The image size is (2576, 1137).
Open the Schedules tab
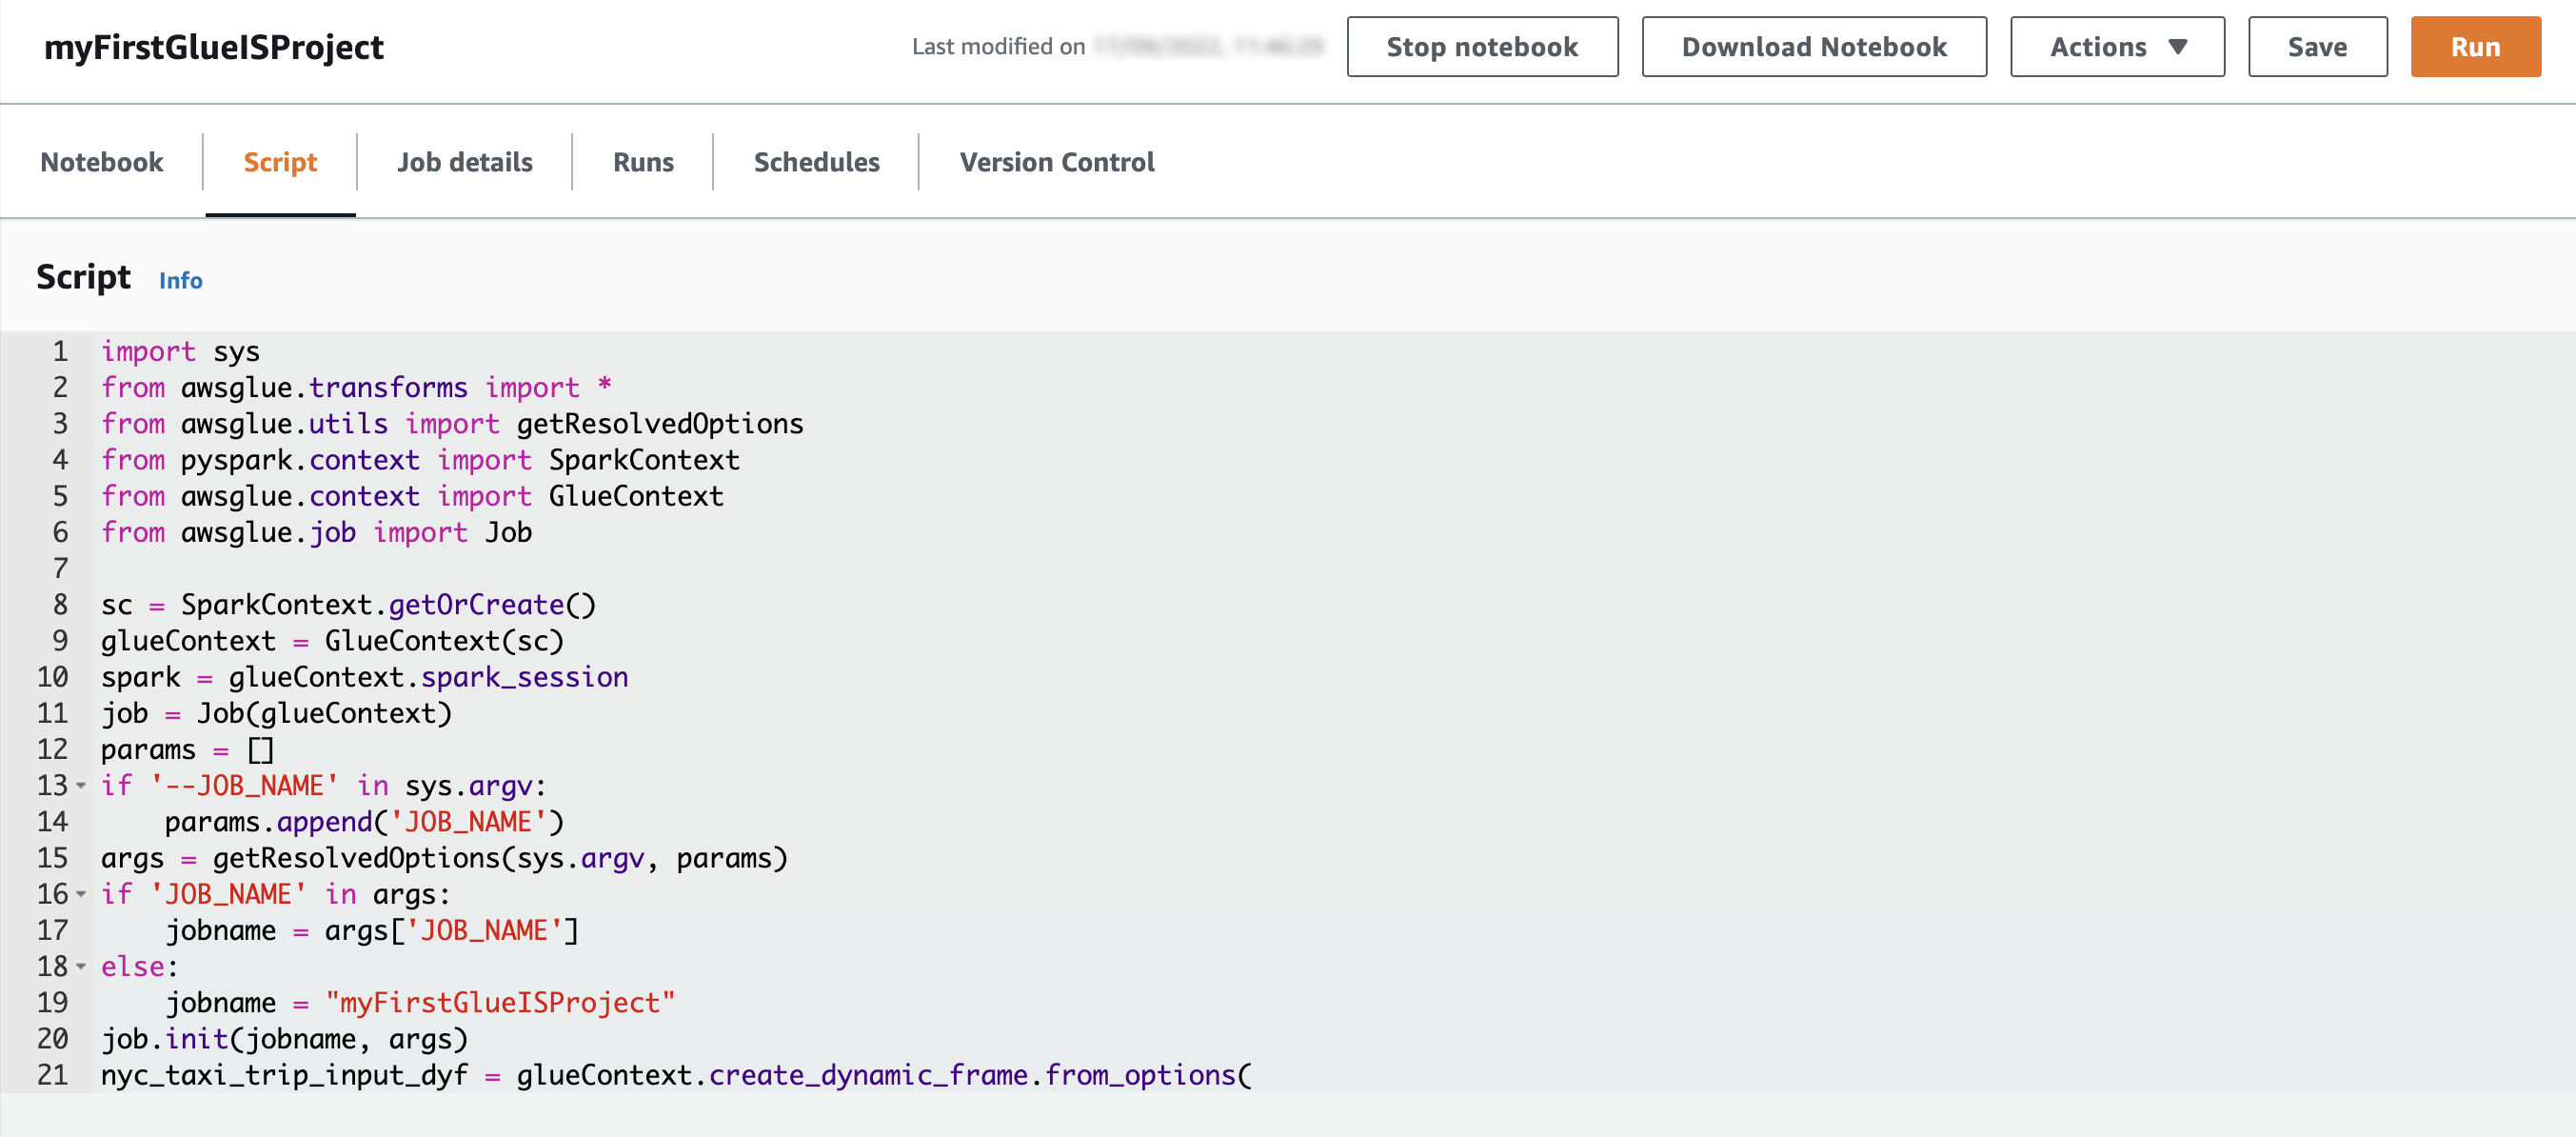coord(816,162)
